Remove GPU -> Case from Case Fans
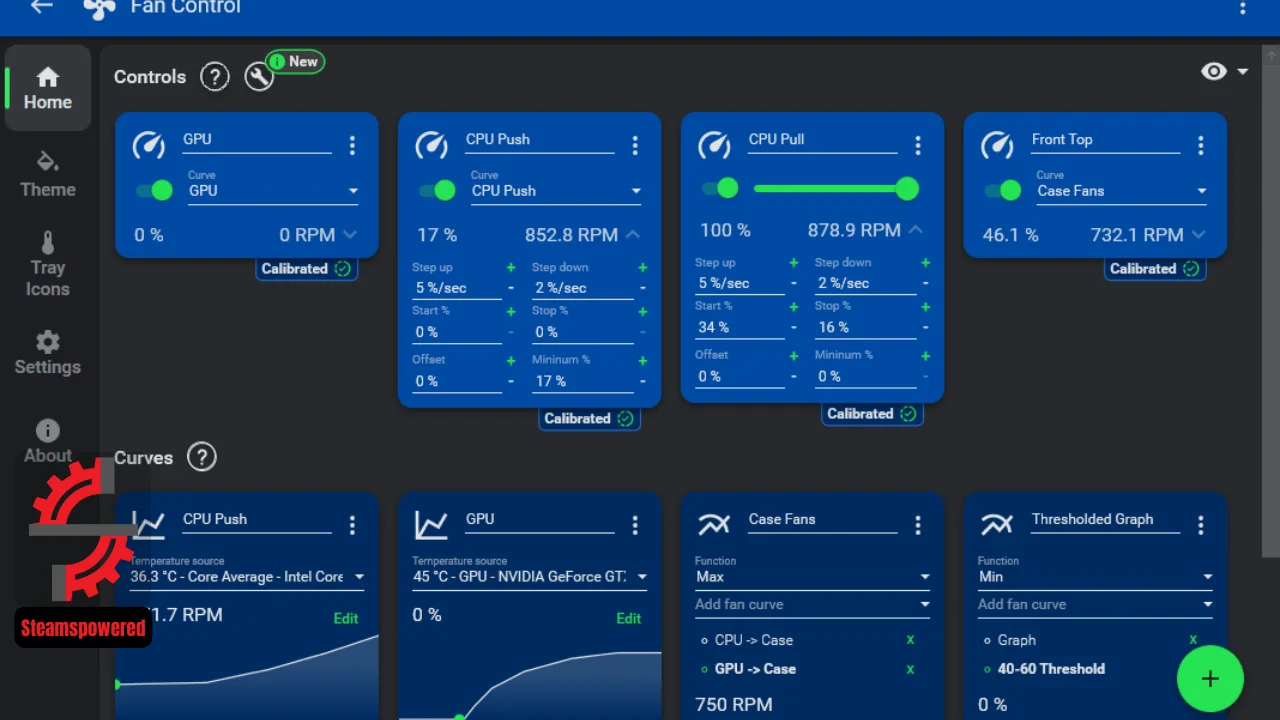The image size is (1280, 720). click(x=910, y=669)
